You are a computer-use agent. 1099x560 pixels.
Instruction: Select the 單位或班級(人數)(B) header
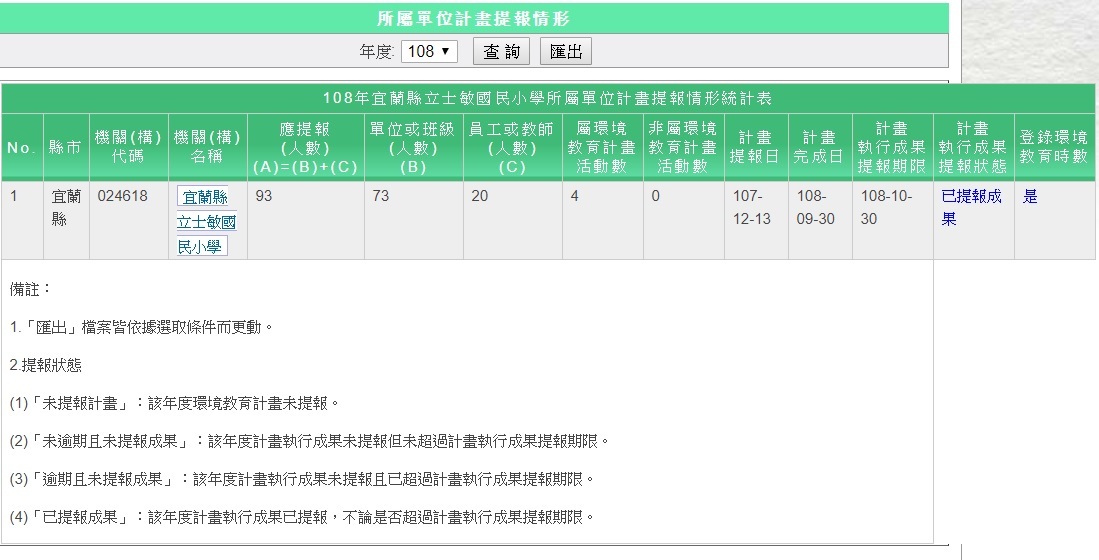[x=414, y=147]
